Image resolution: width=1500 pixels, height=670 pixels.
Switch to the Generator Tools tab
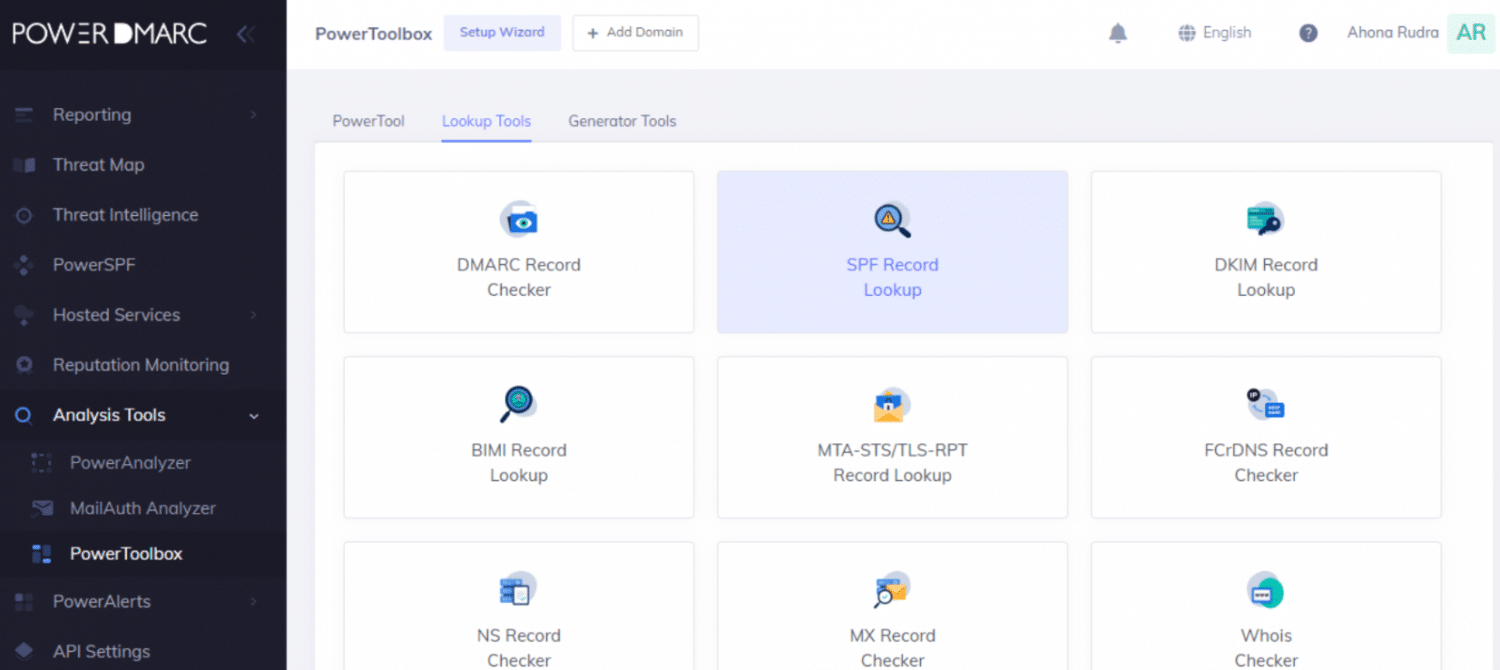[622, 121]
